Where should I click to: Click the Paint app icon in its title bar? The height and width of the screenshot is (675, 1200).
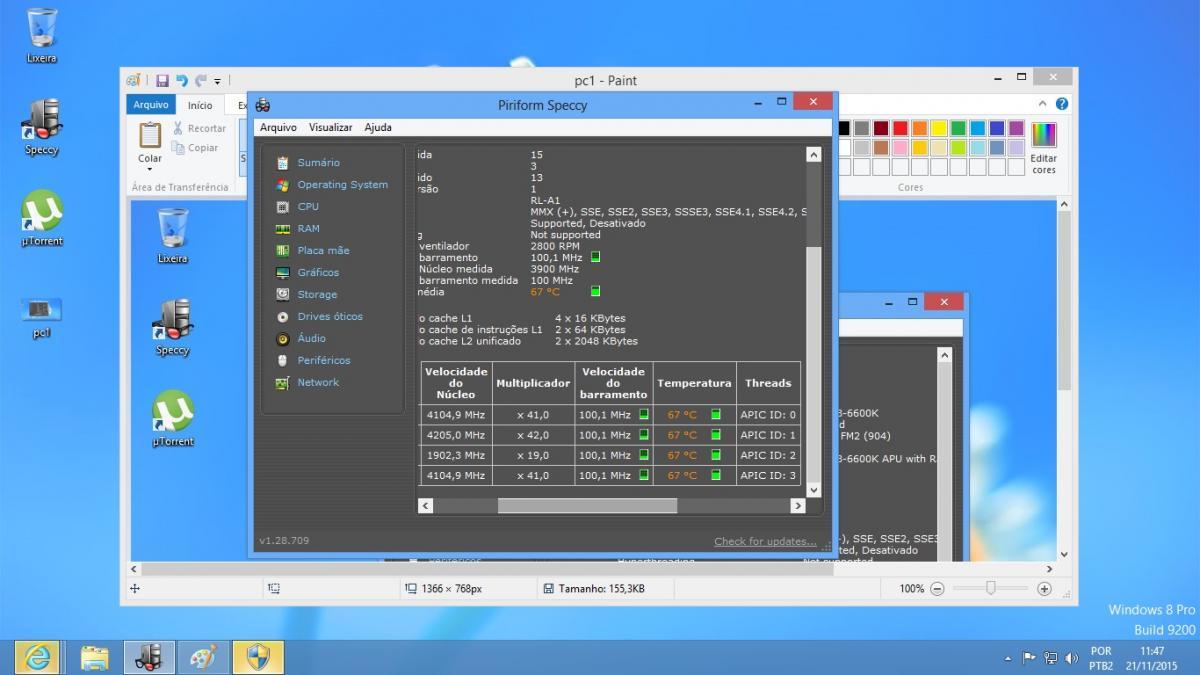(134, 80)
